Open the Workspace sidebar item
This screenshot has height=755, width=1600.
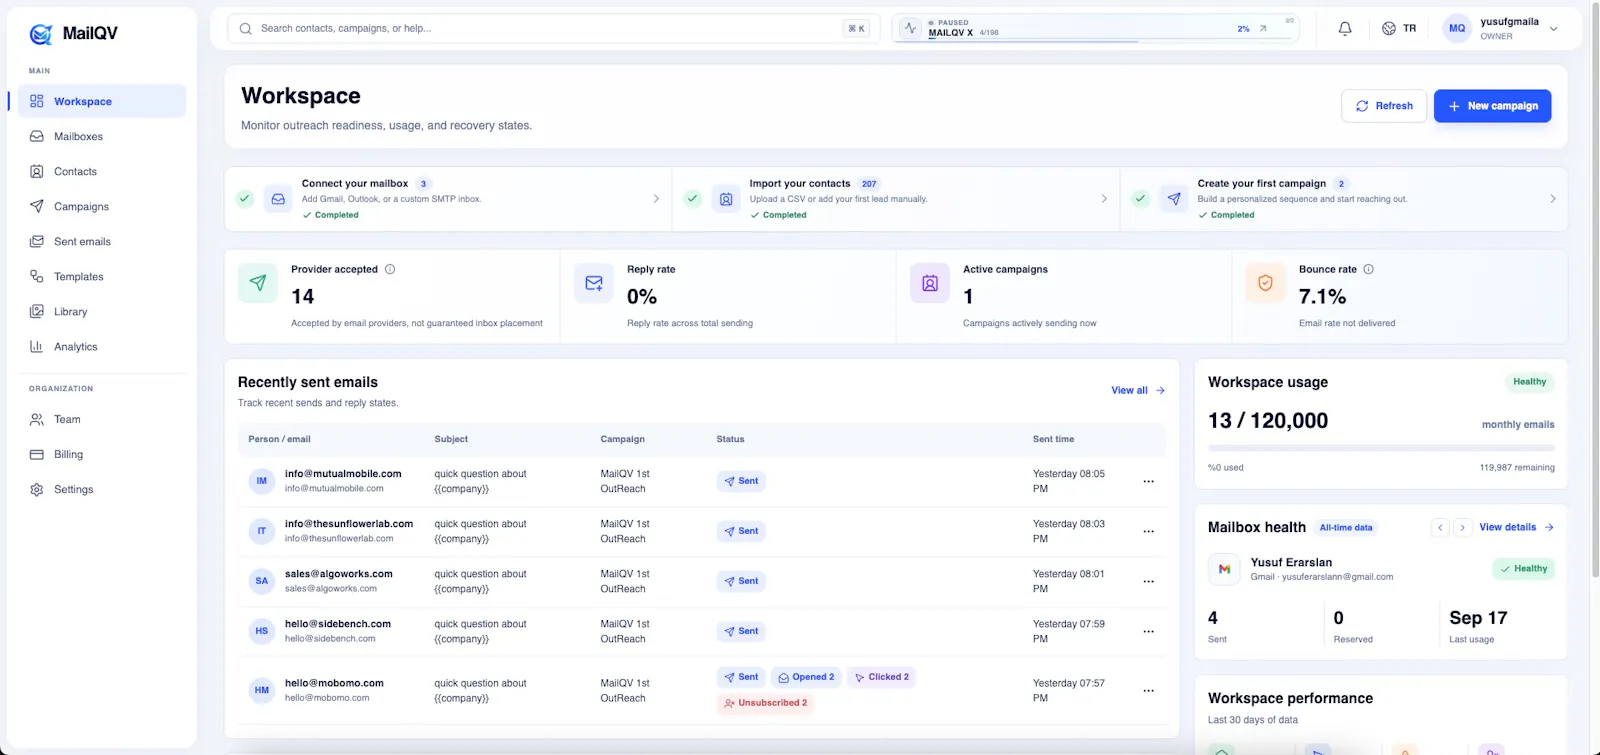[101, 101]
